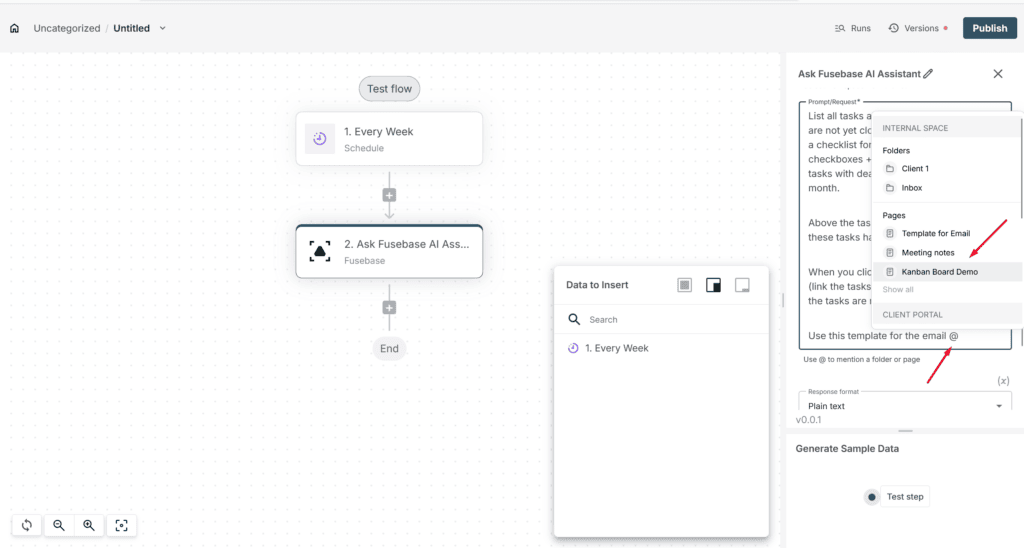1024x548 pixels.
Task: Expand 1. Every Week data item
Action: 661,348
